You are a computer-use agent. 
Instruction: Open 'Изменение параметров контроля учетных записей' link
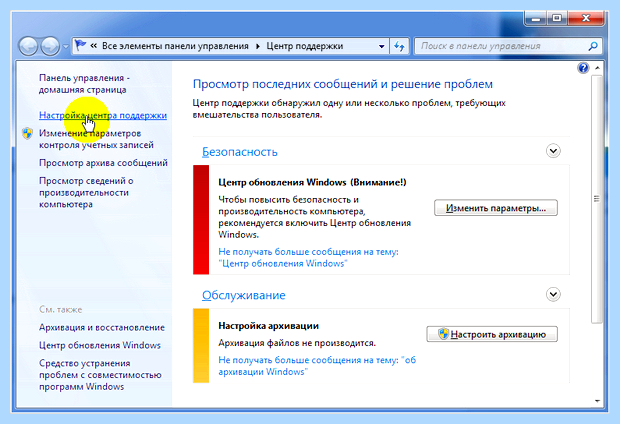pos(96,139)
